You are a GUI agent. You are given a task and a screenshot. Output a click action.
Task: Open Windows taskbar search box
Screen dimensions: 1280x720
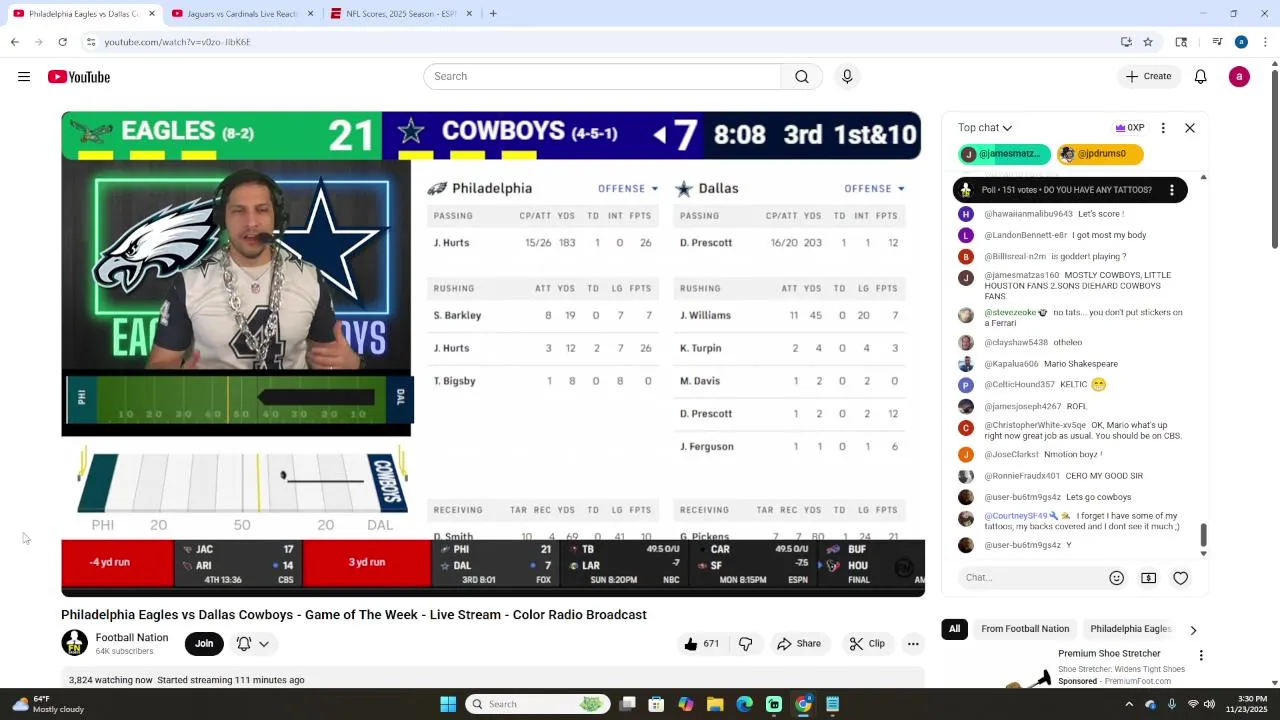tap(538, 704)
